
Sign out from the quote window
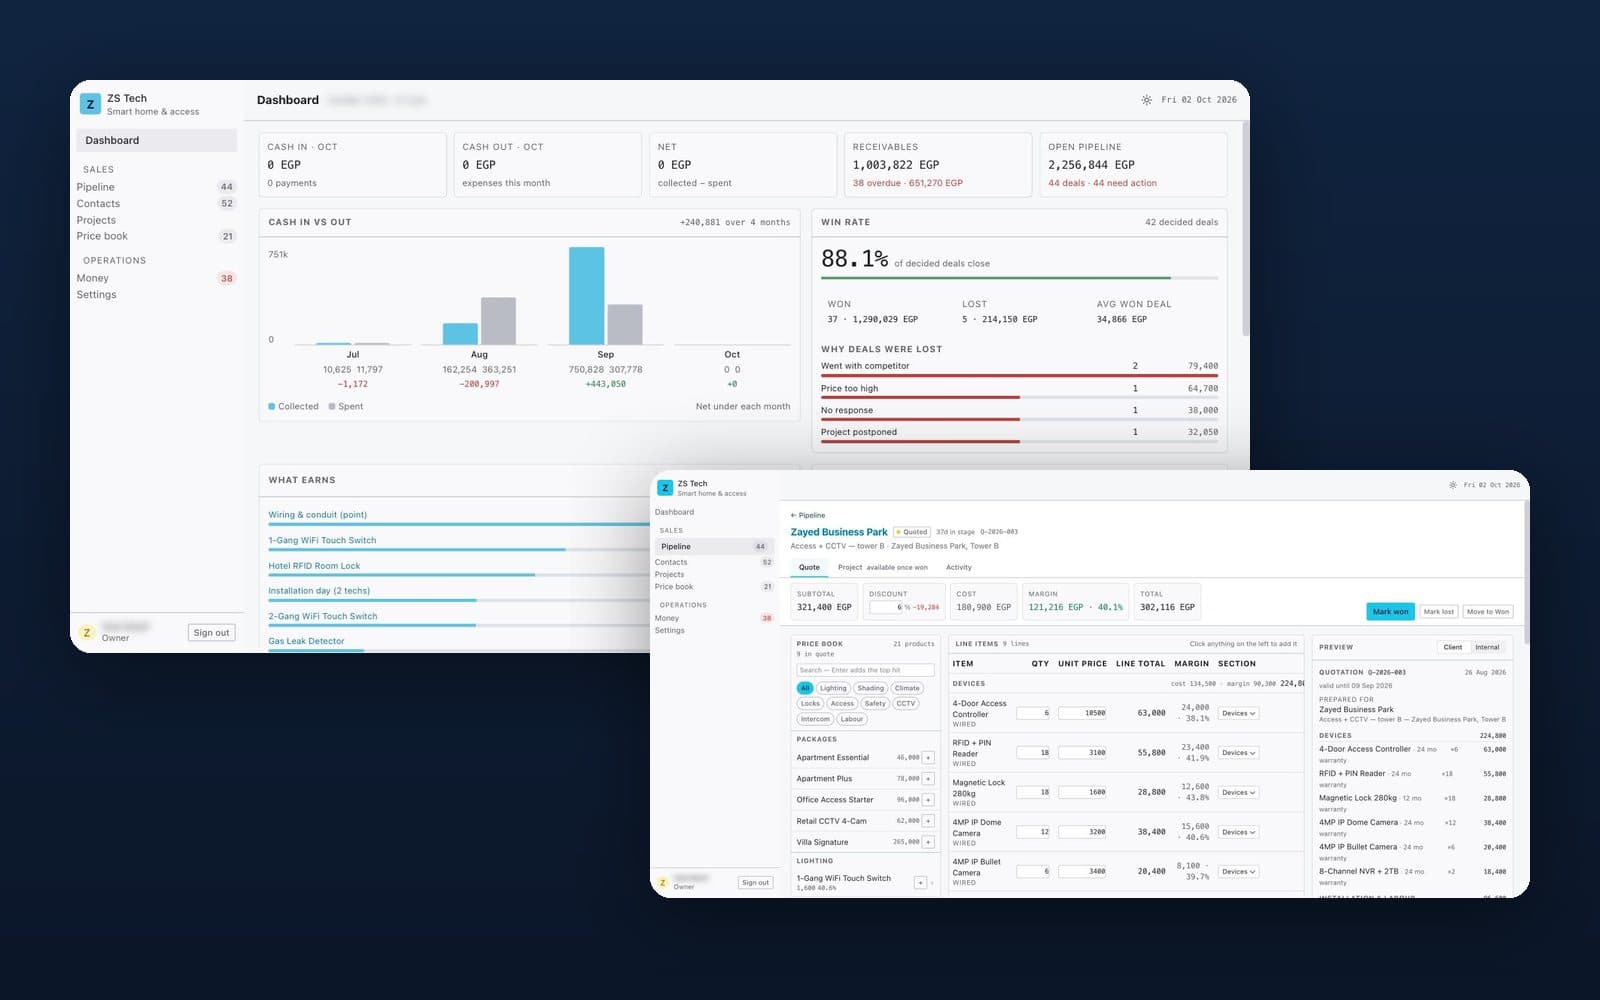click(x=755, y=883)
